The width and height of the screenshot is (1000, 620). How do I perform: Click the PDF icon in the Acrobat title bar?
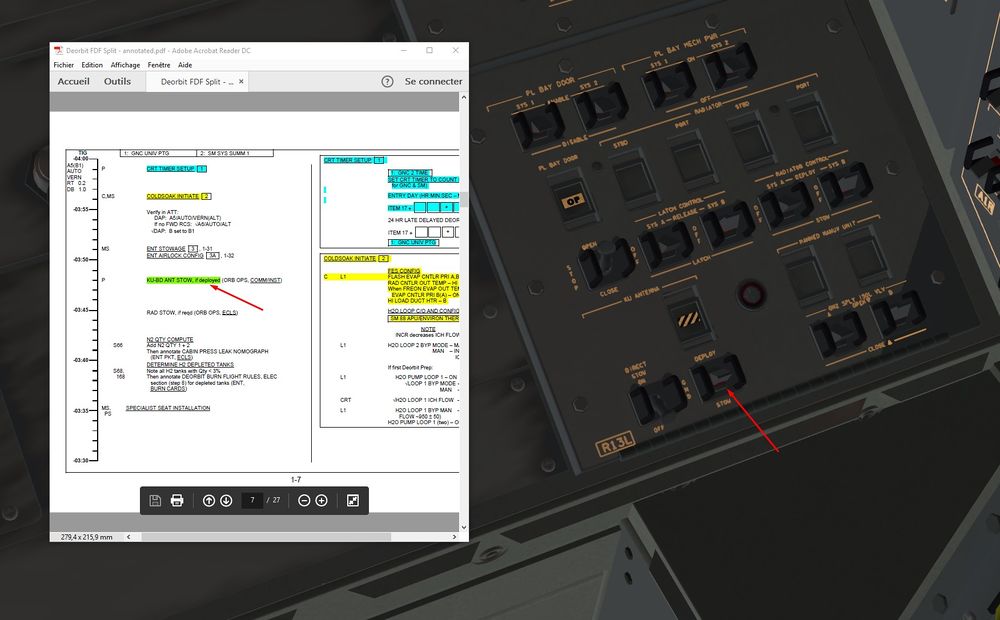(x=58, y=50)
